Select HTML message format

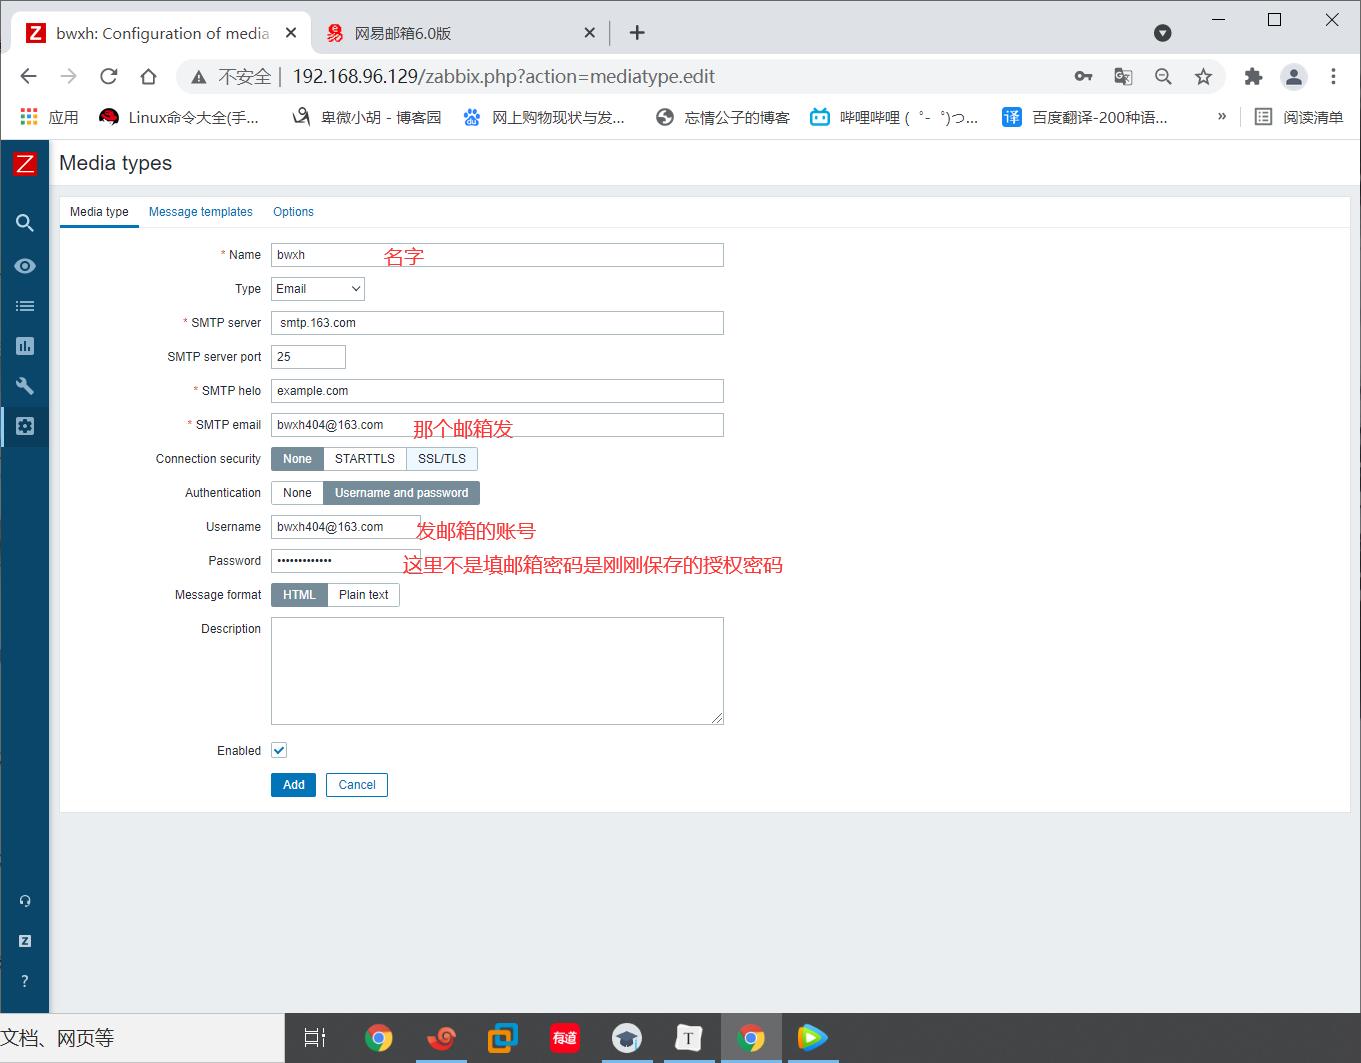coord(299,595)
